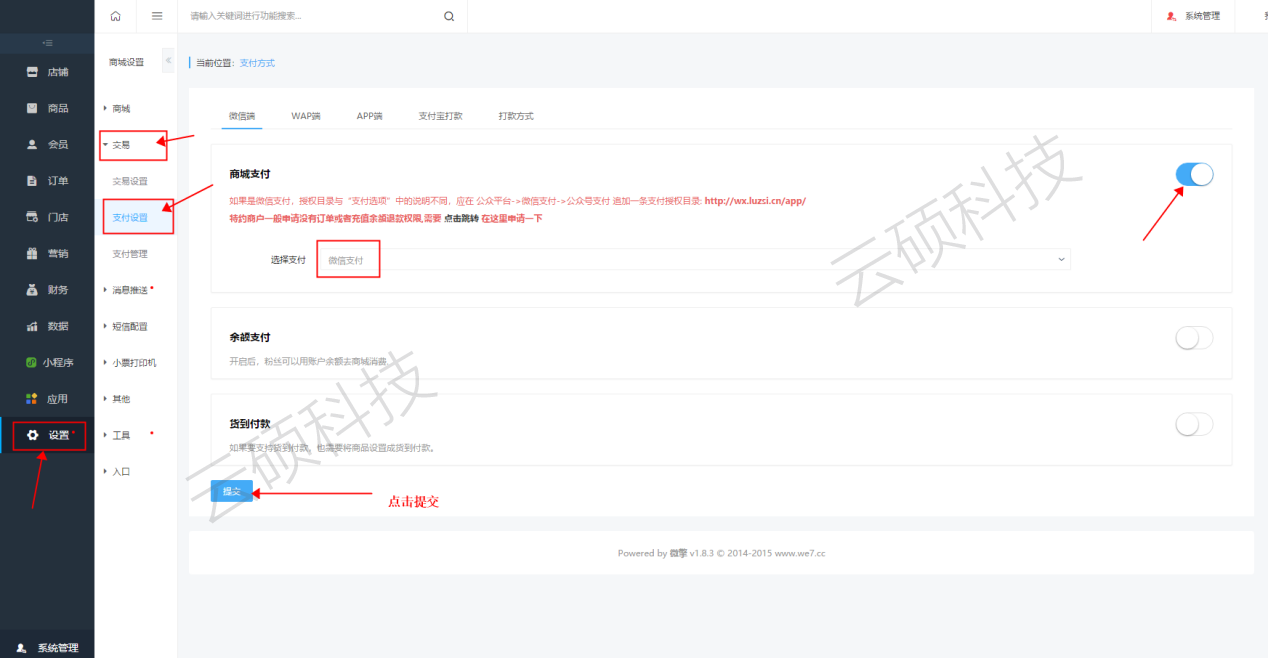1268x658 pixels.
Task: Open the 选择支付 dropdown
Action: click(692, 260)
